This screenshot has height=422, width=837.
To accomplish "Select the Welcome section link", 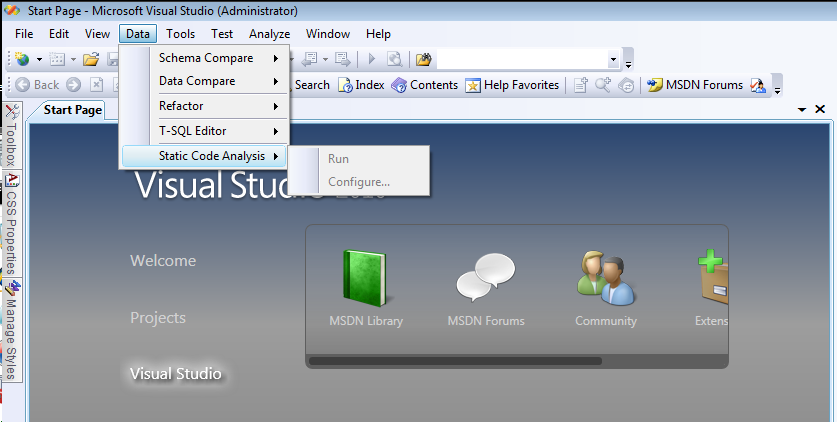I will (x=163, y=261).
